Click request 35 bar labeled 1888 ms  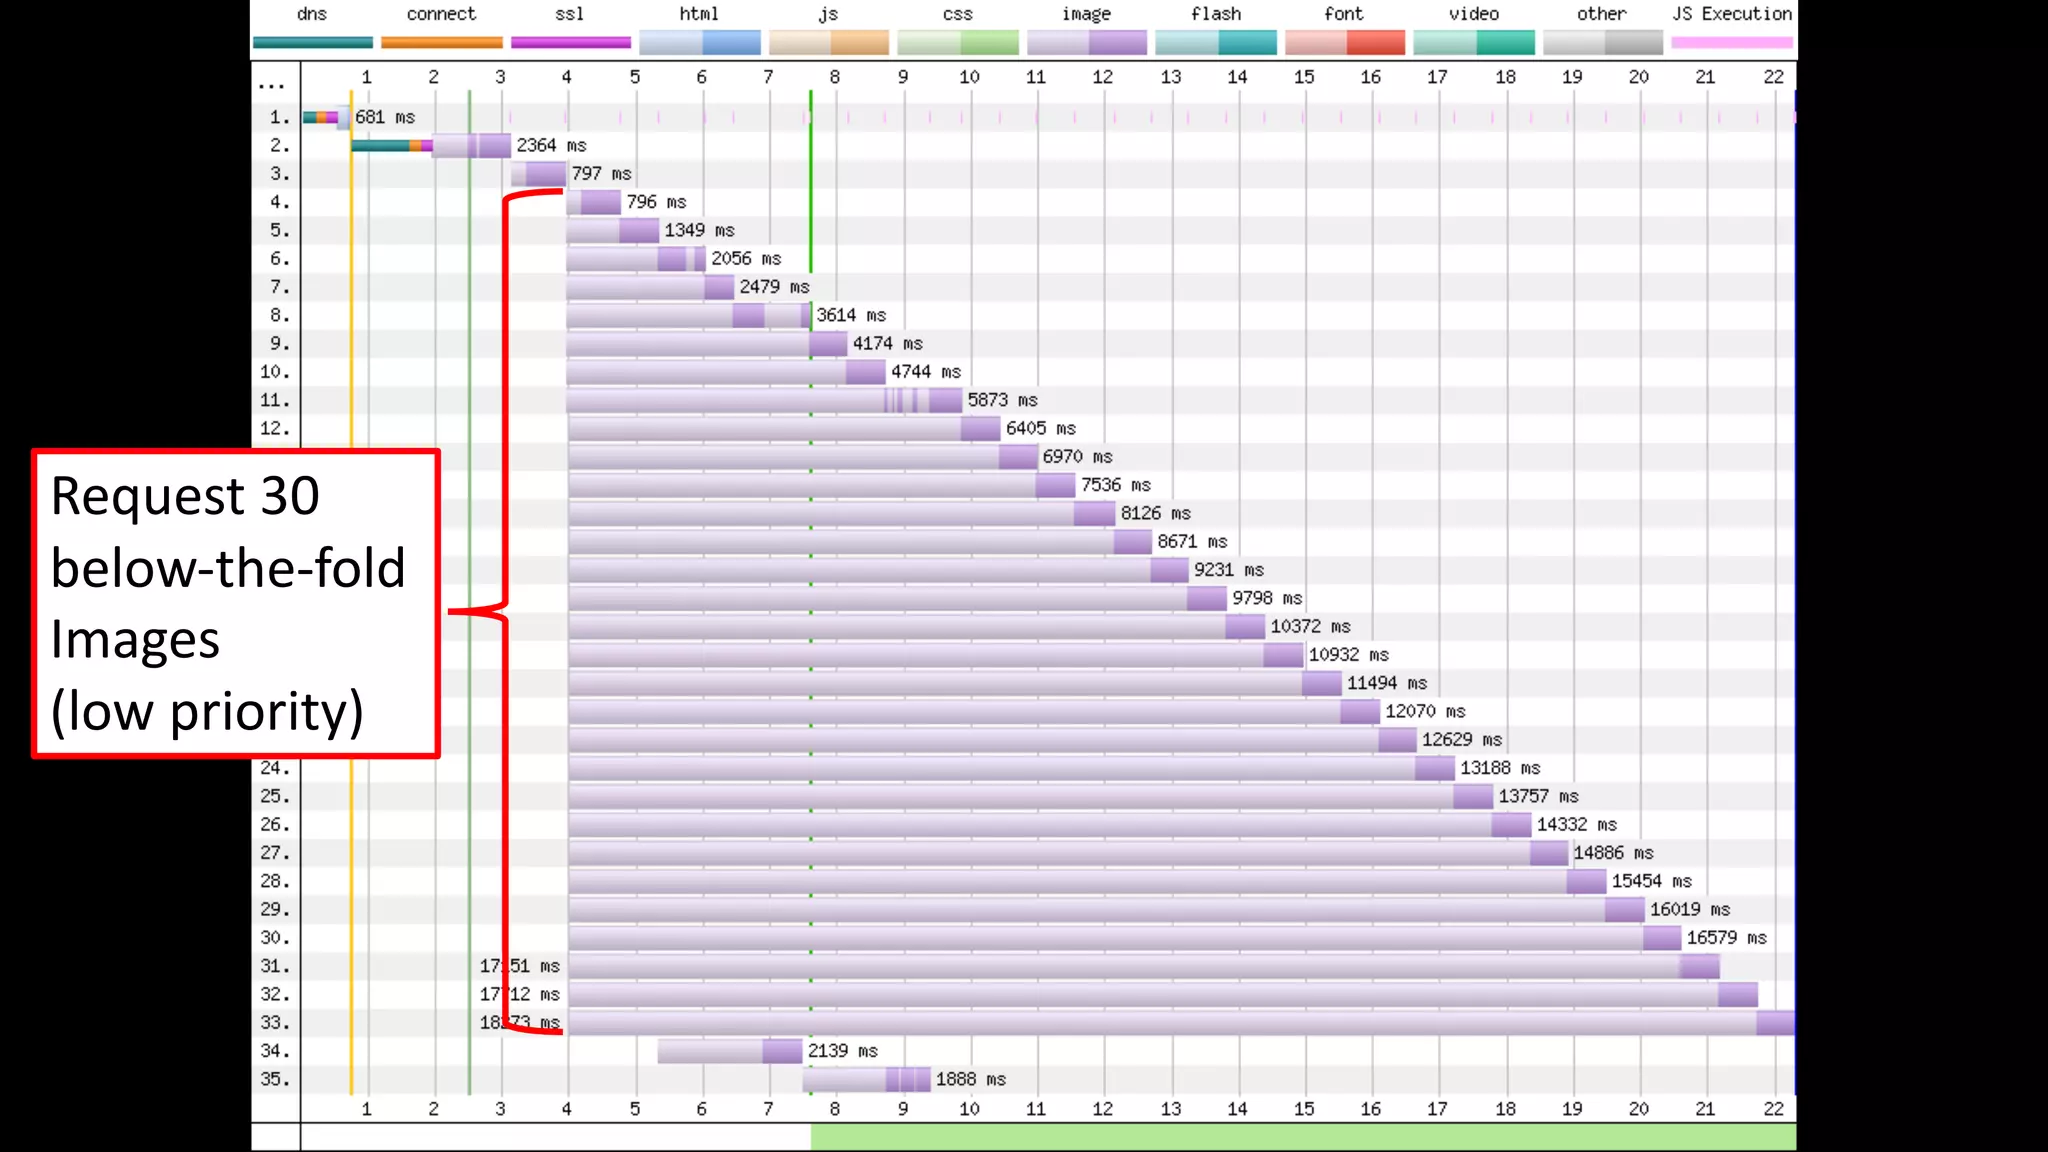click(x=866, y=1080)
